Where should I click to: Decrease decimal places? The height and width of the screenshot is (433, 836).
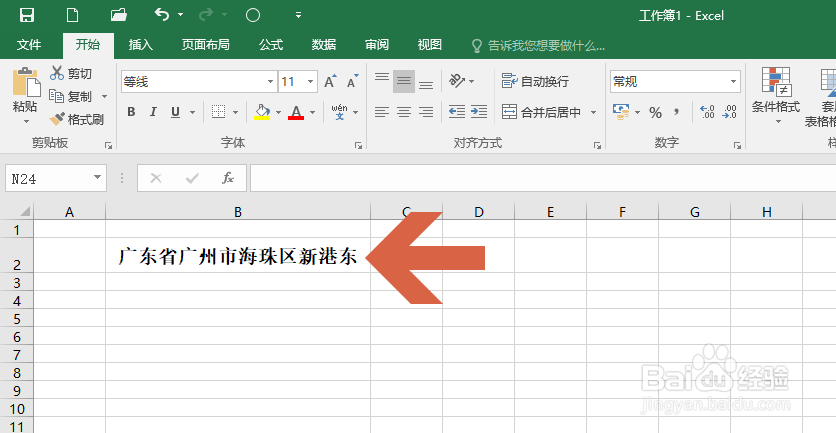[729, 112]
